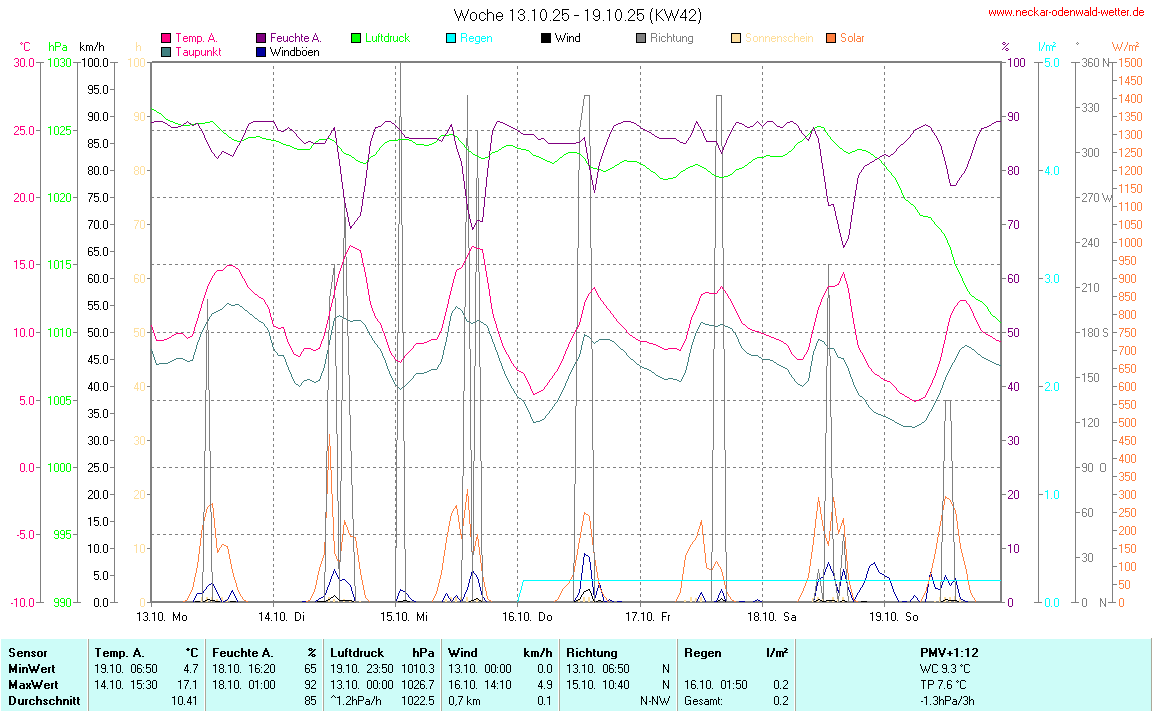Click the orange Solar legend swatch
The image size is (1152, 711).
831,39
